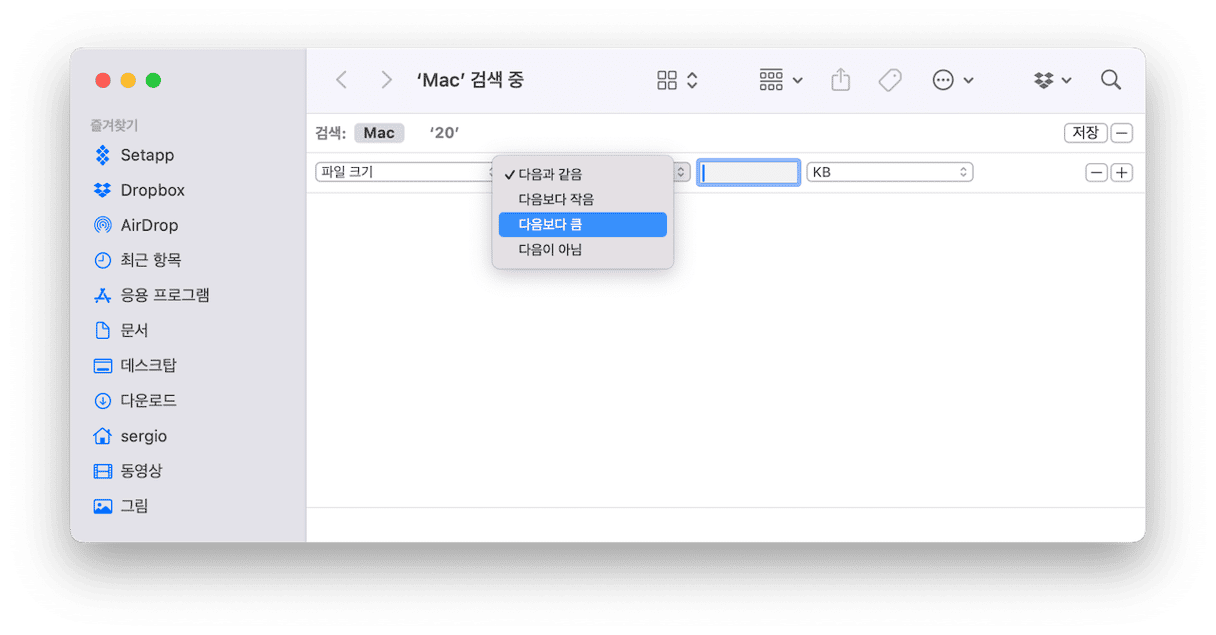Open the group-by view options dropdown
1216x635 pixels.
[781, 80]
